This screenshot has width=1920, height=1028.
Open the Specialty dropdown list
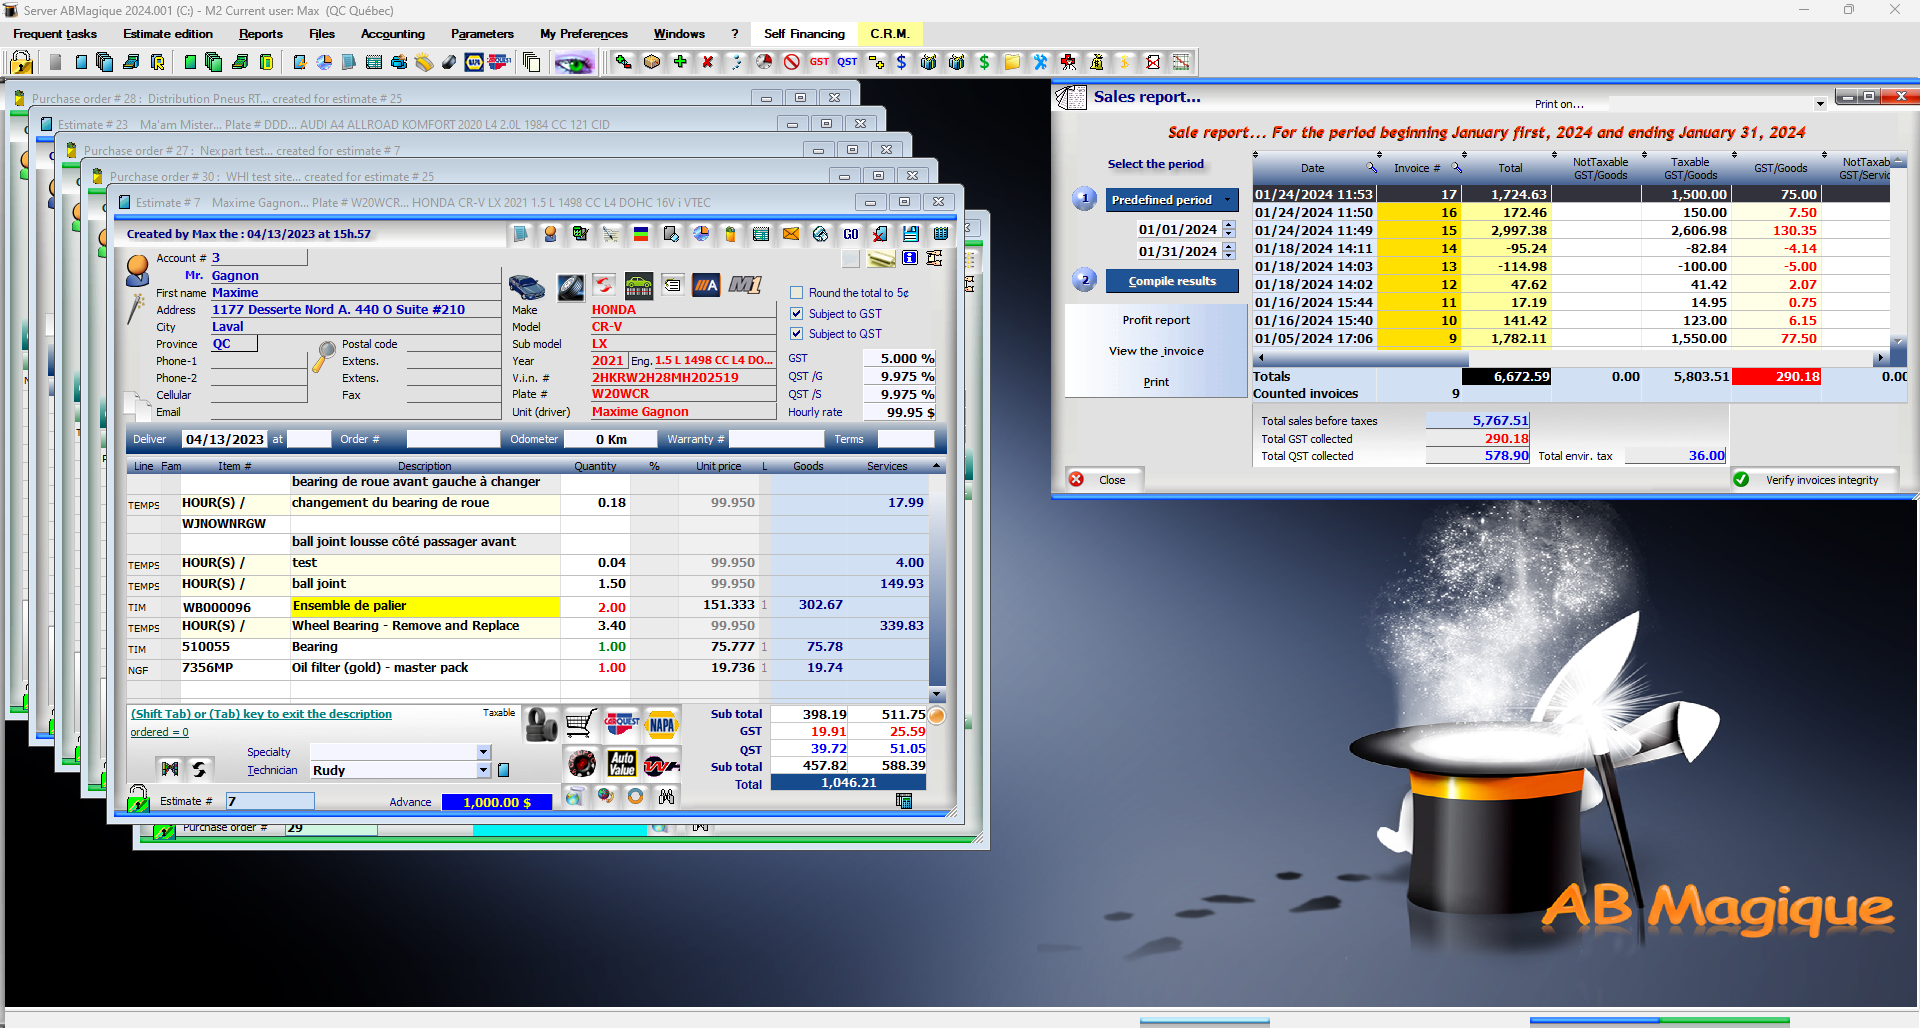484,752
